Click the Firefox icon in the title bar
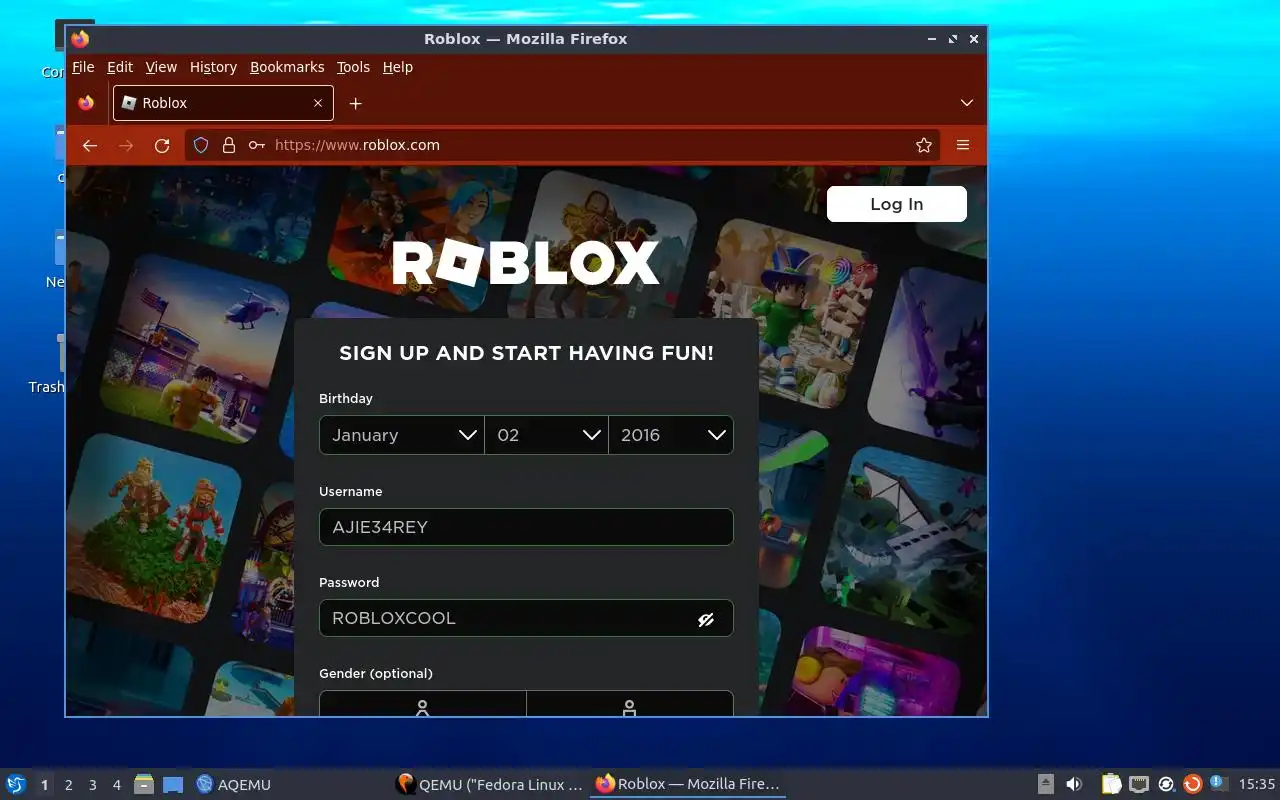The width and height of the screenshot is (1280, 800). pyautogui.click(x=80, y=39)
